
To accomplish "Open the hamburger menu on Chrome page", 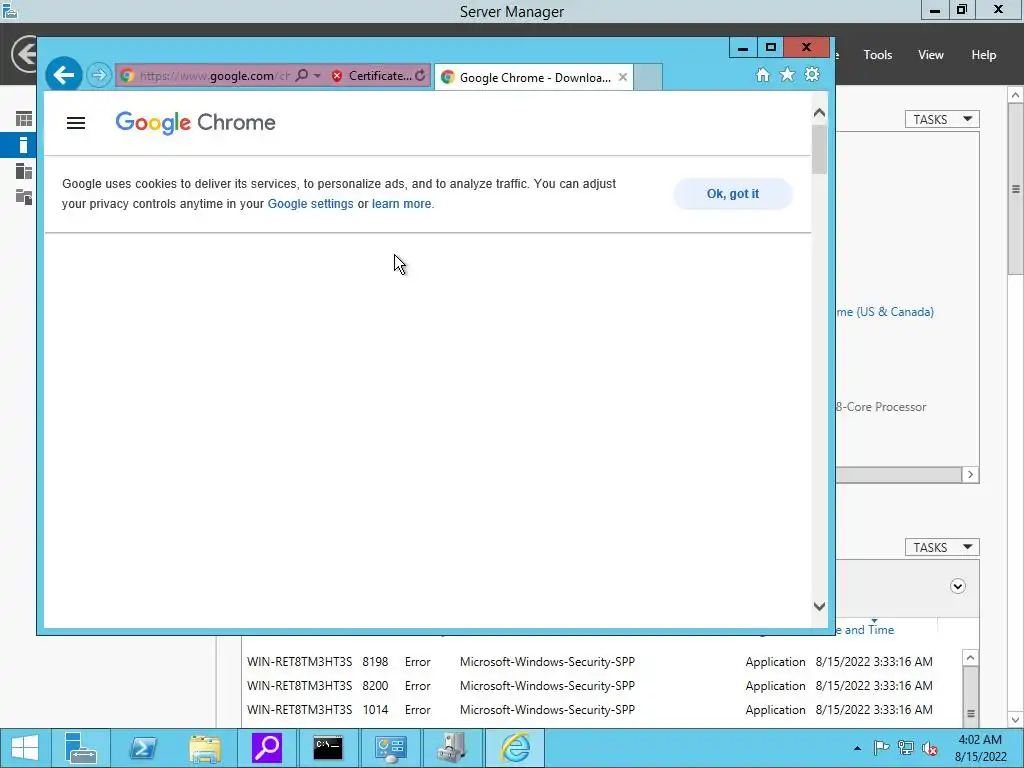I will click(76, 123).
